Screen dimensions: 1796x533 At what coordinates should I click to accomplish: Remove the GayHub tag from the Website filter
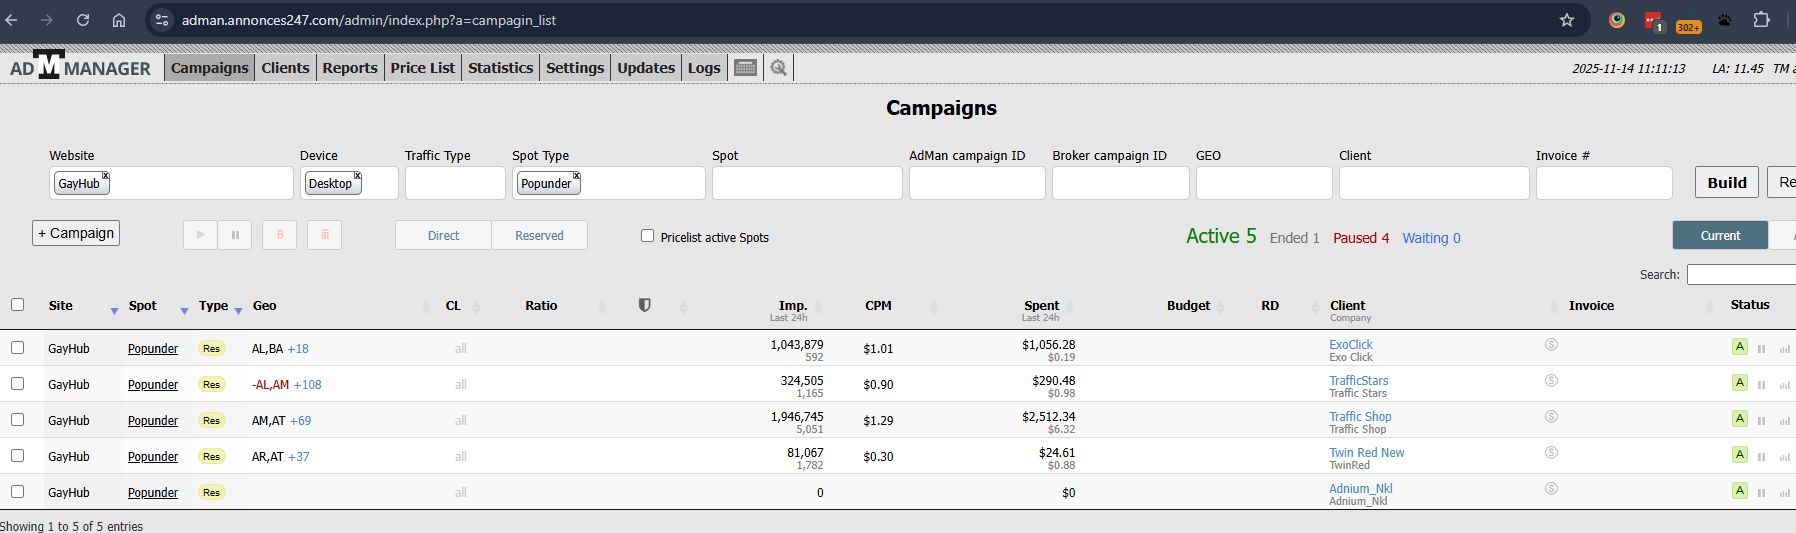(x=105, y=176)
